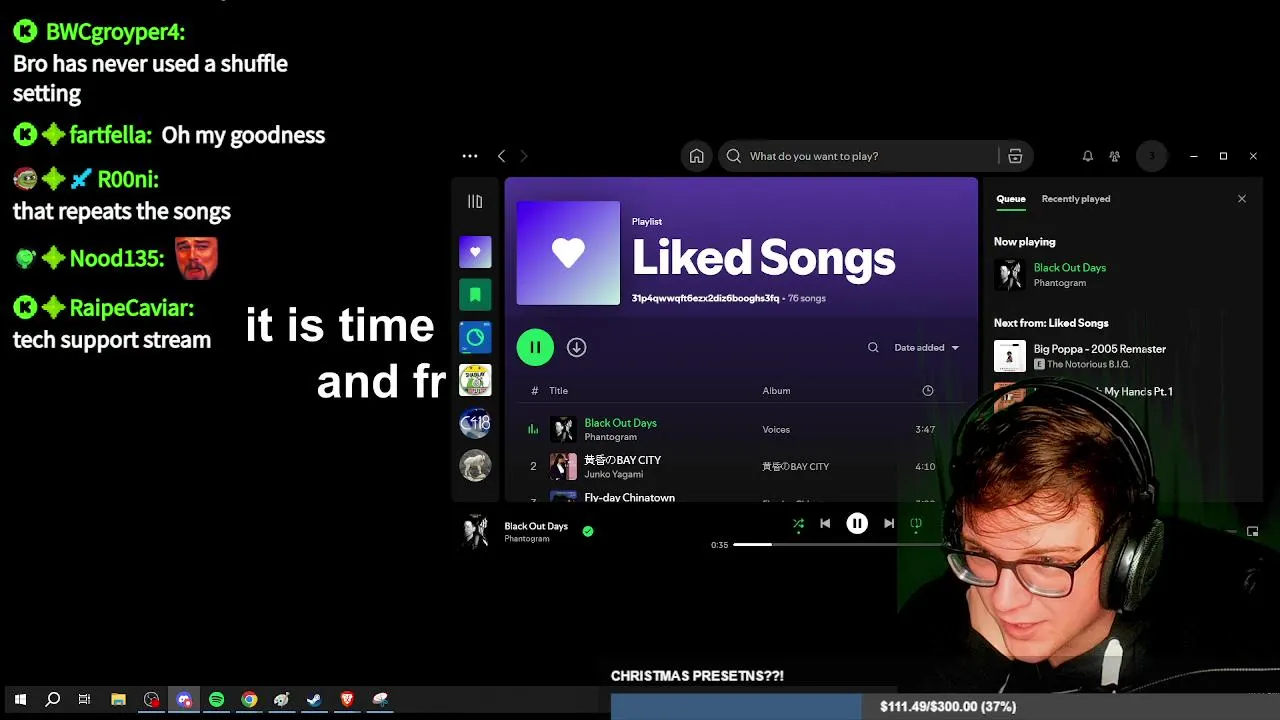Toggle shuffle in the player bar

pyautogui.click(x=798, y=524)
